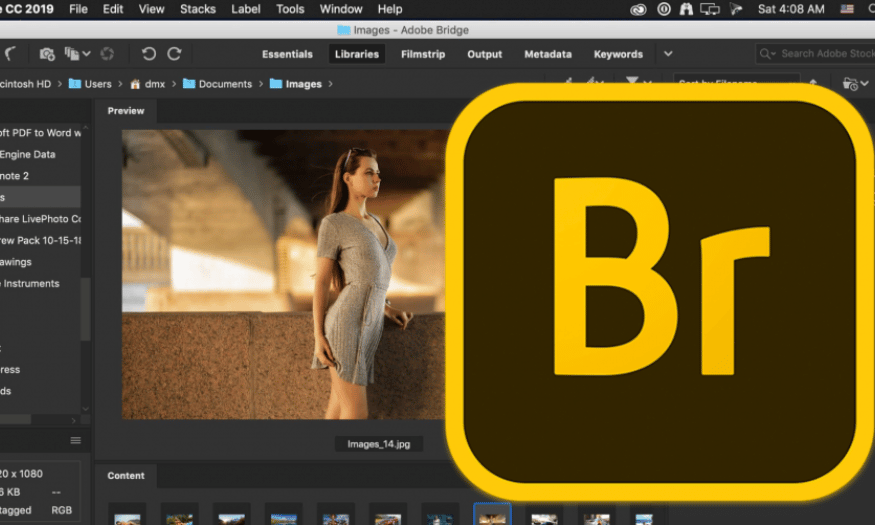This screenshot has width=875, height=525.
Task: Click Get Photos from Camera icon
Action: 47,54
